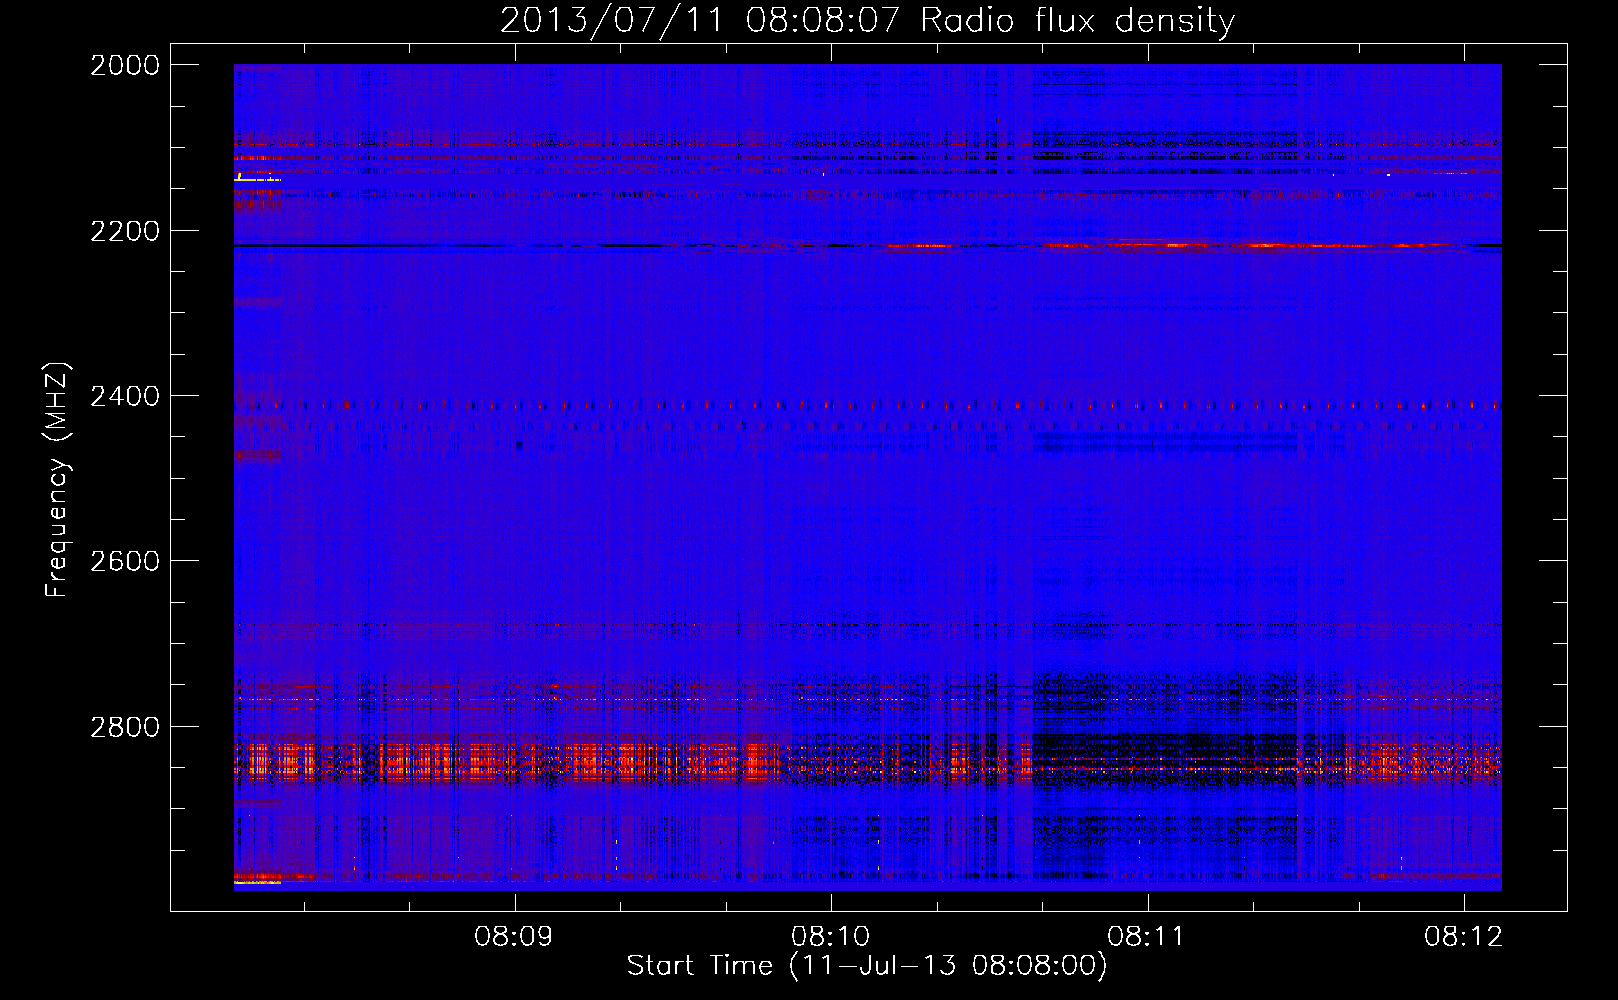Click the 08:09 time tick label
The height and width of the screenshot is (1000, 1618).
[x=514, y=937]
